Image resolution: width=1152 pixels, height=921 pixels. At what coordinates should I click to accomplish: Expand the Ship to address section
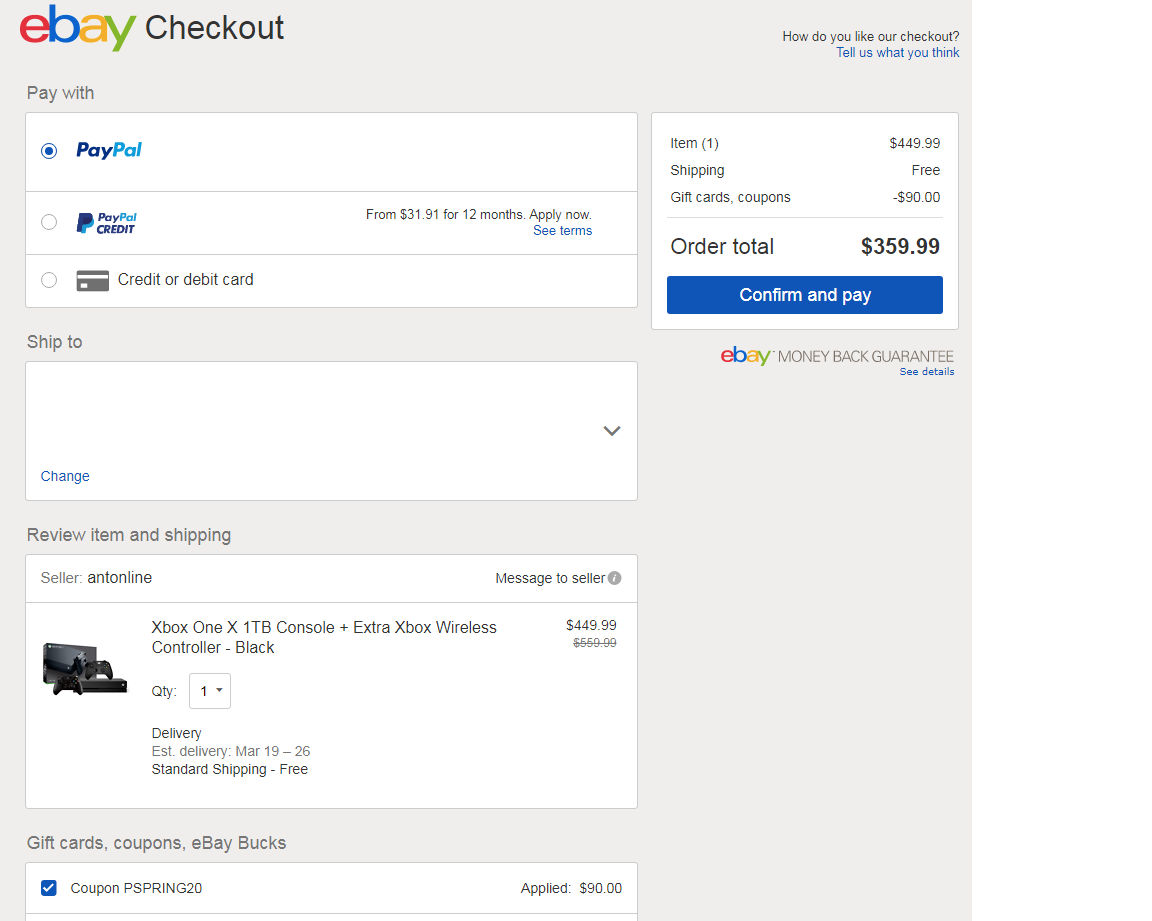click(611, 431)
